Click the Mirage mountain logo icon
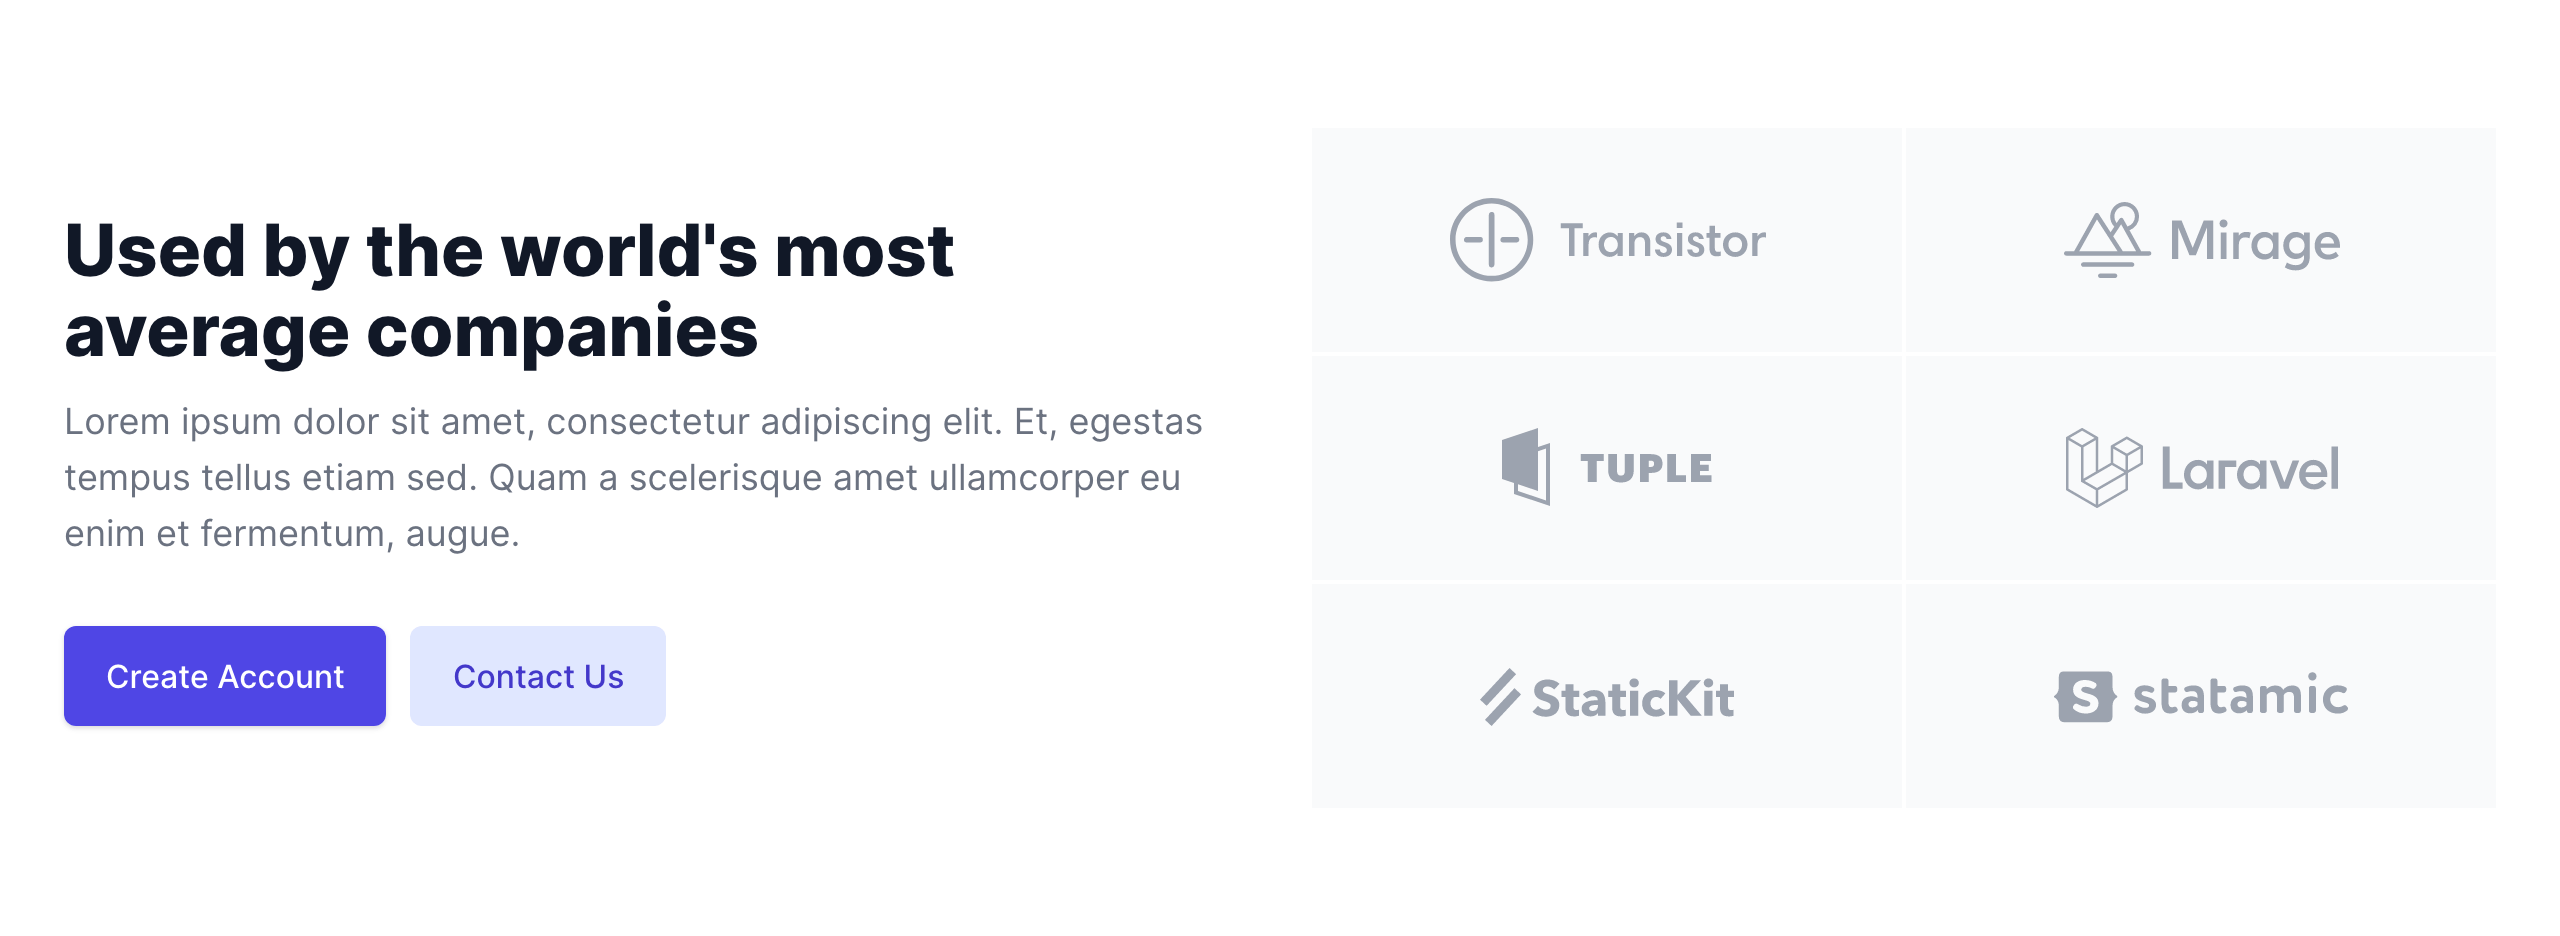 pos(2107,241)
